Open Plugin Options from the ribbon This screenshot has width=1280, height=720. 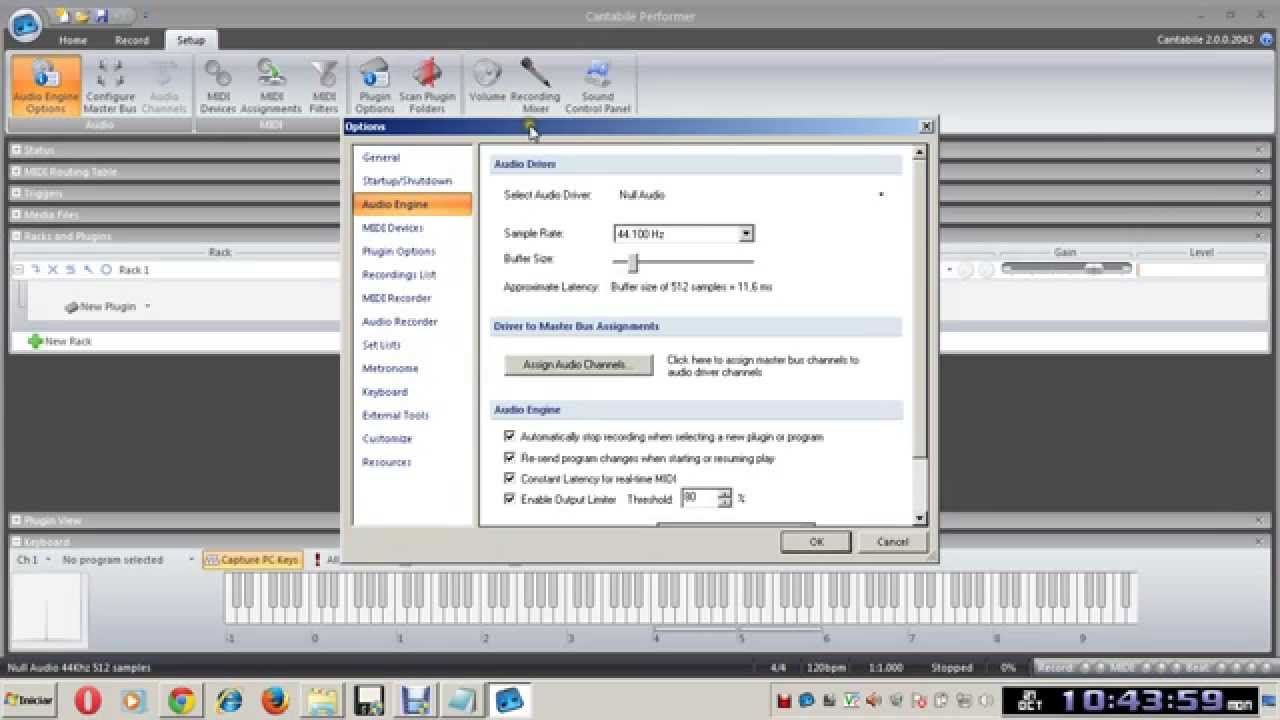tap(375, 86)
